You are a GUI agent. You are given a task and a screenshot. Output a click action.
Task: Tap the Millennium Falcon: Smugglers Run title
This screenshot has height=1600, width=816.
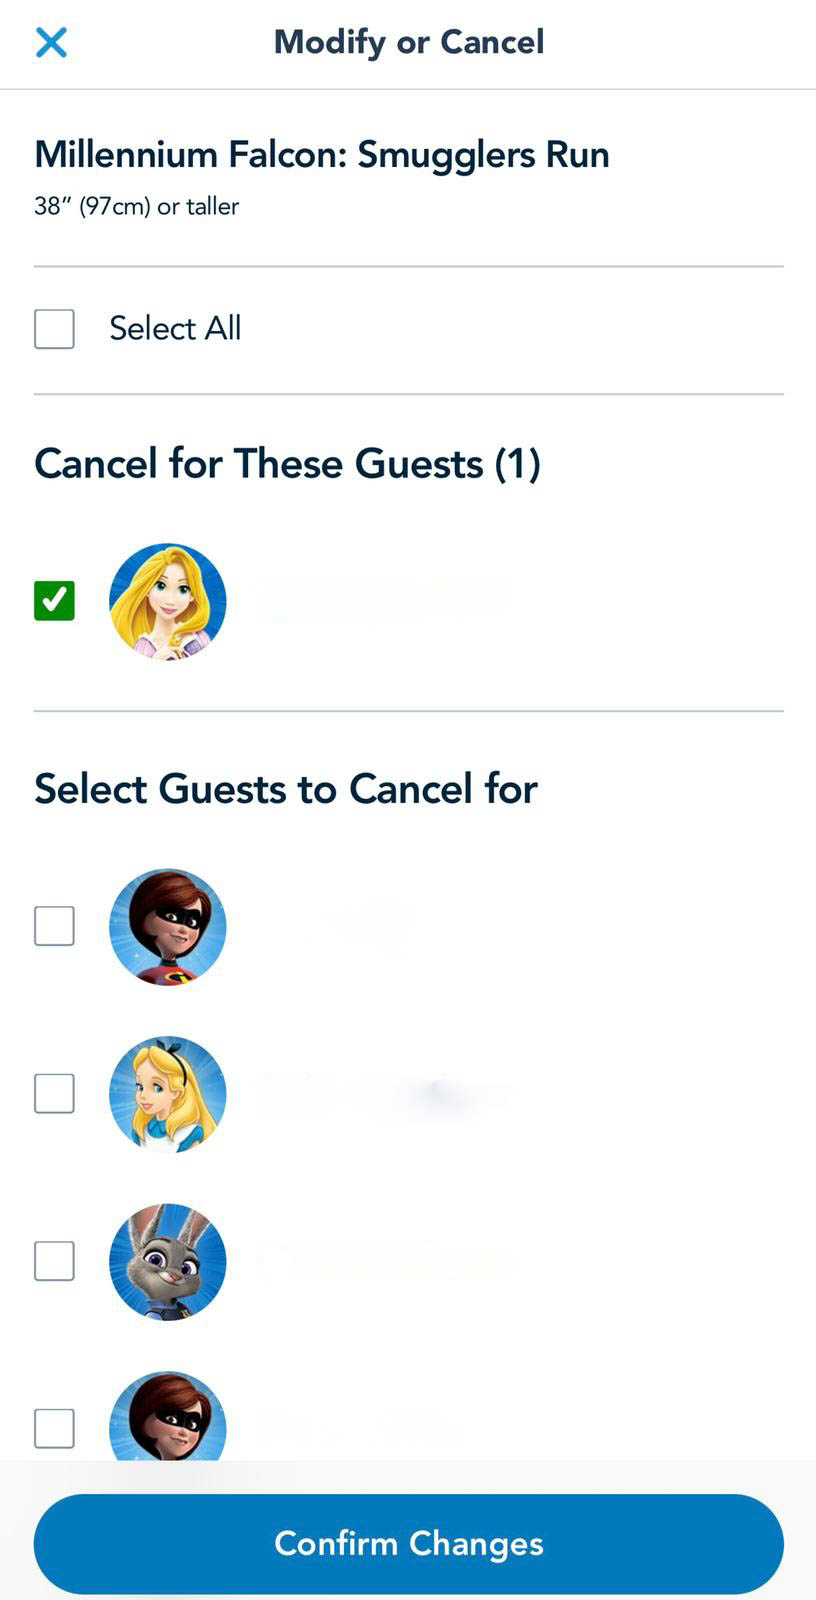tap(322, 155)
